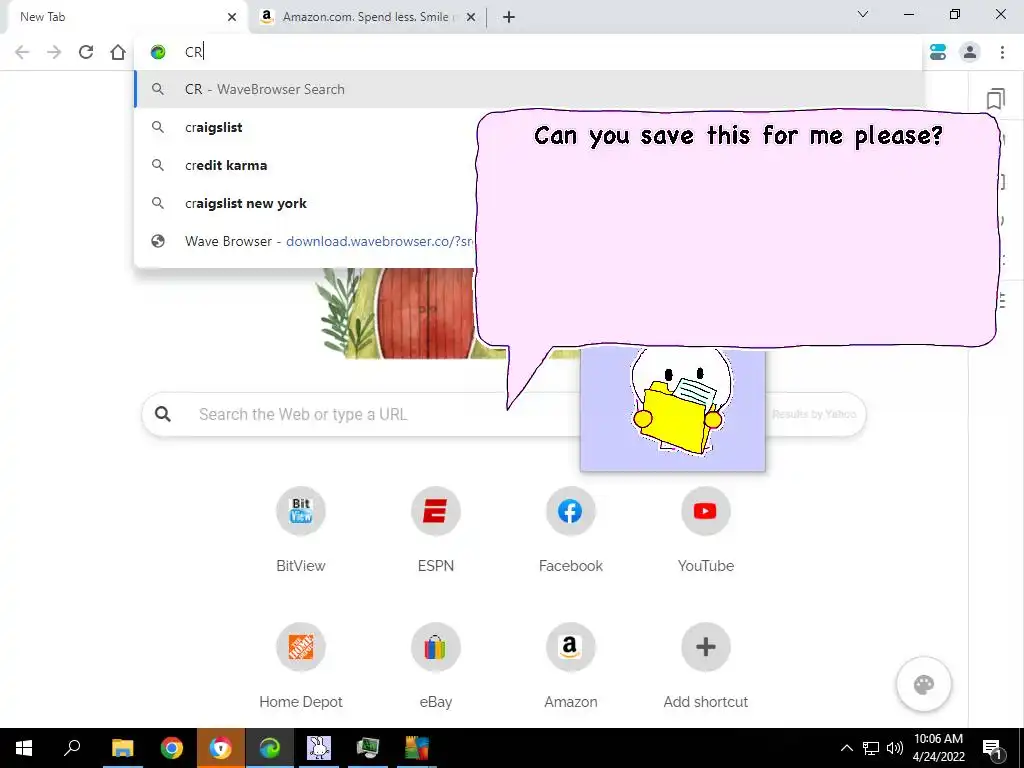Open the Brave browser taskbar icon
Image resolution: width=1024 pixels, height=768 pixels.
click(221, 748)
